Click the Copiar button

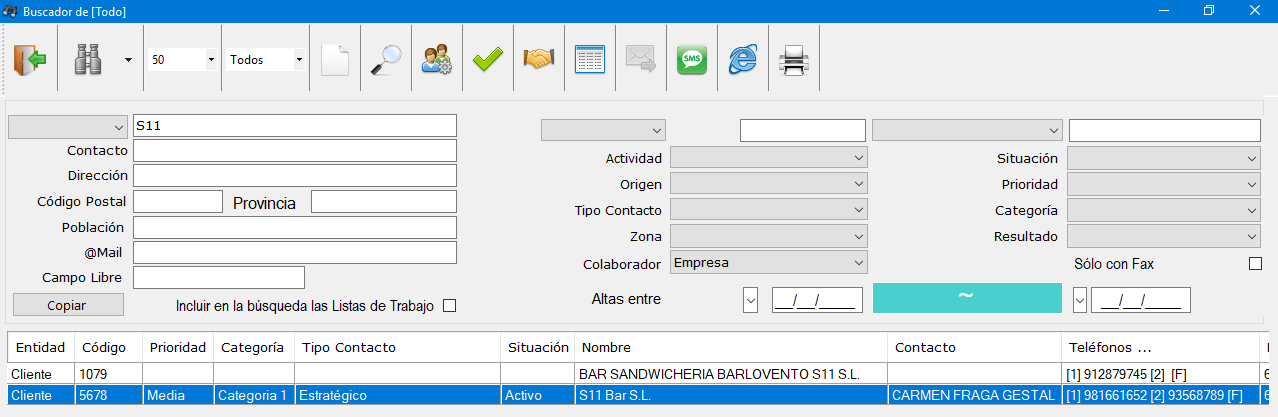[68, 305]
